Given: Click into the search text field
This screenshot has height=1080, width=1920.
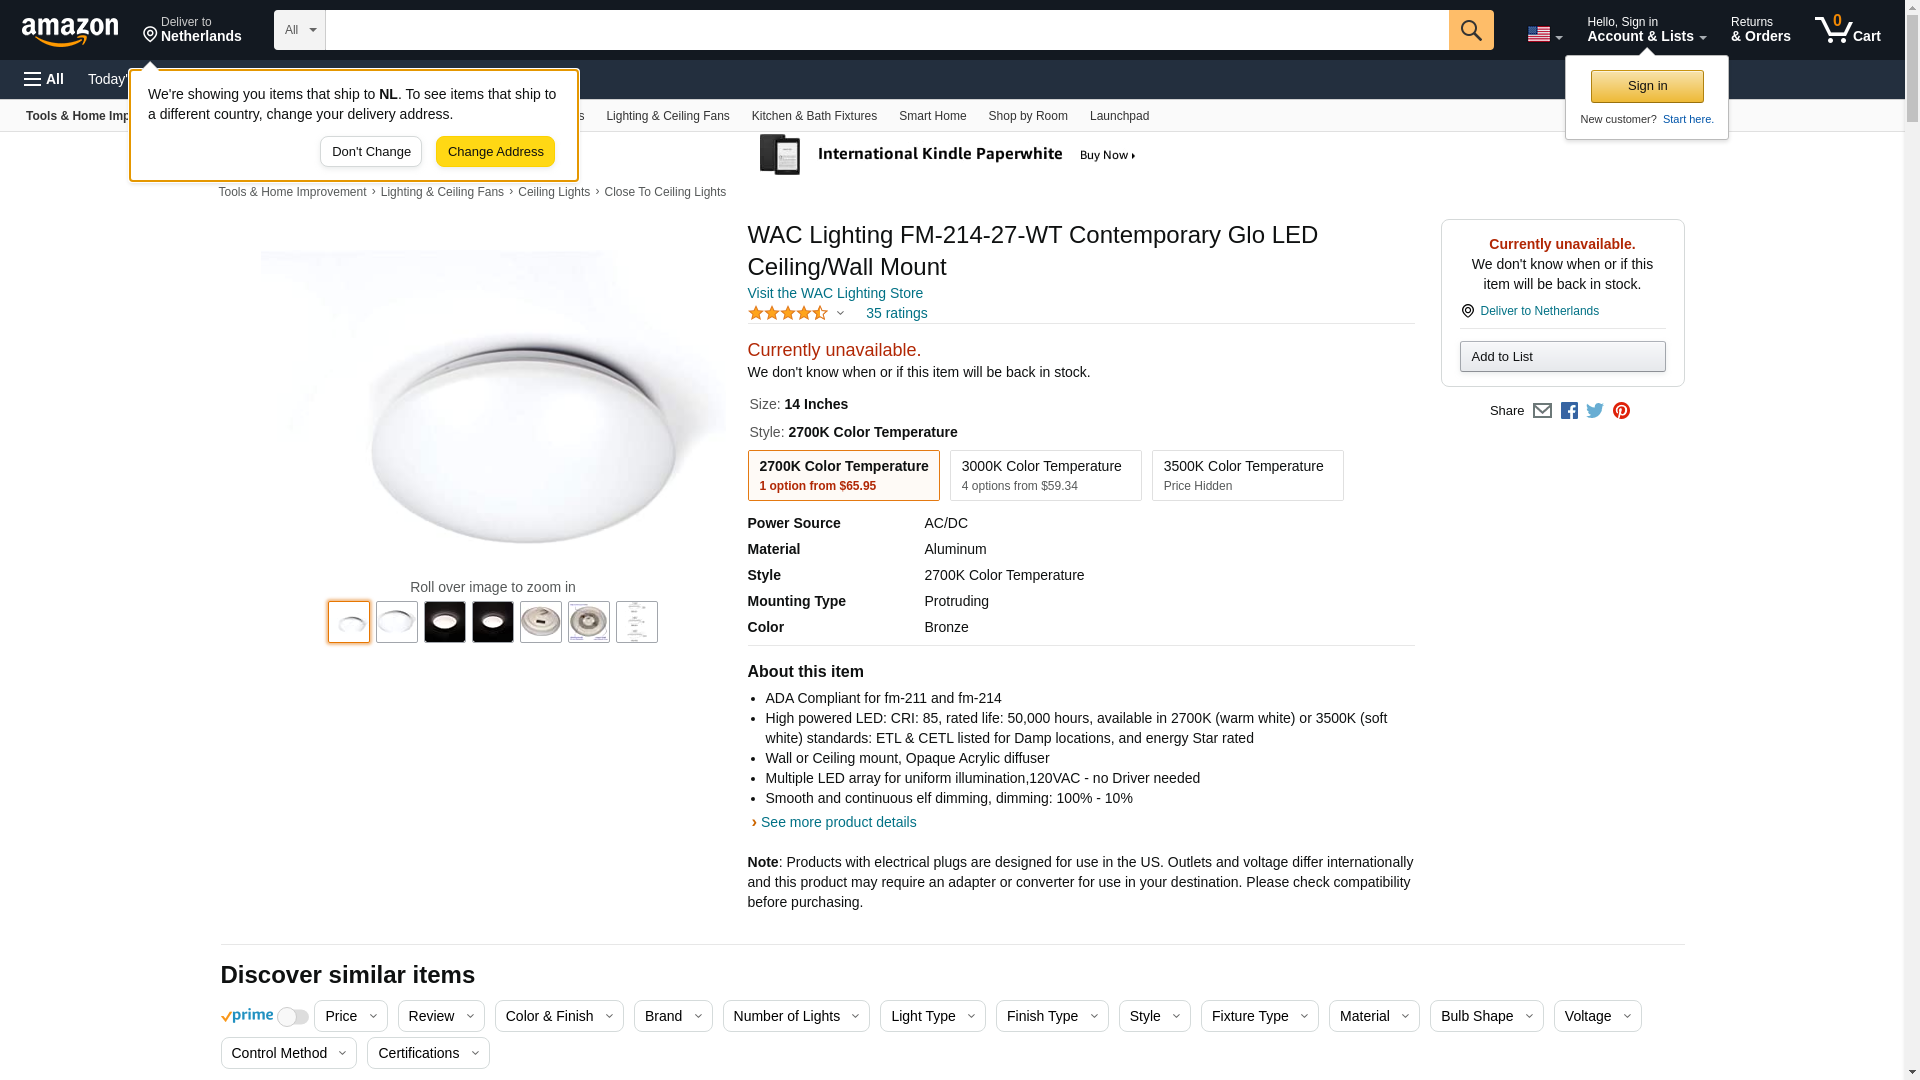Looking at the screenshot, I should coord(886,30).
